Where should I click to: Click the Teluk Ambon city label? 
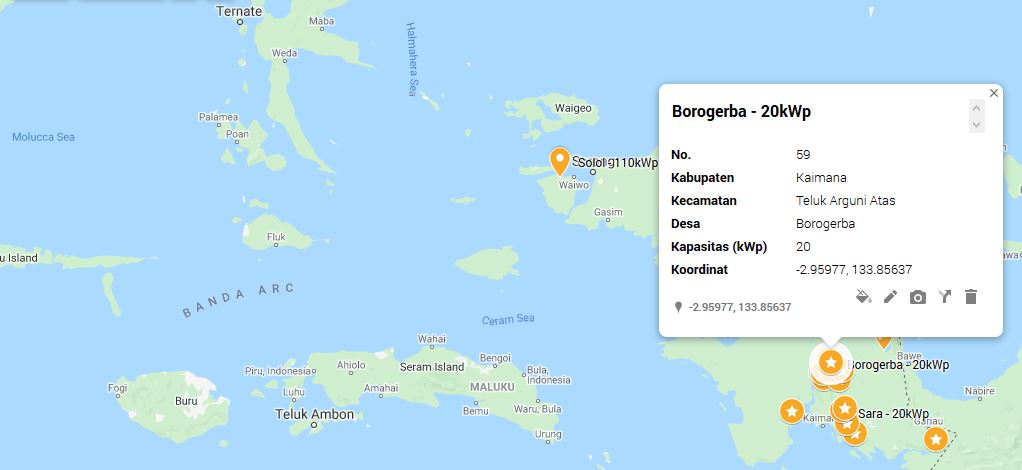click(x=315, y=414)
